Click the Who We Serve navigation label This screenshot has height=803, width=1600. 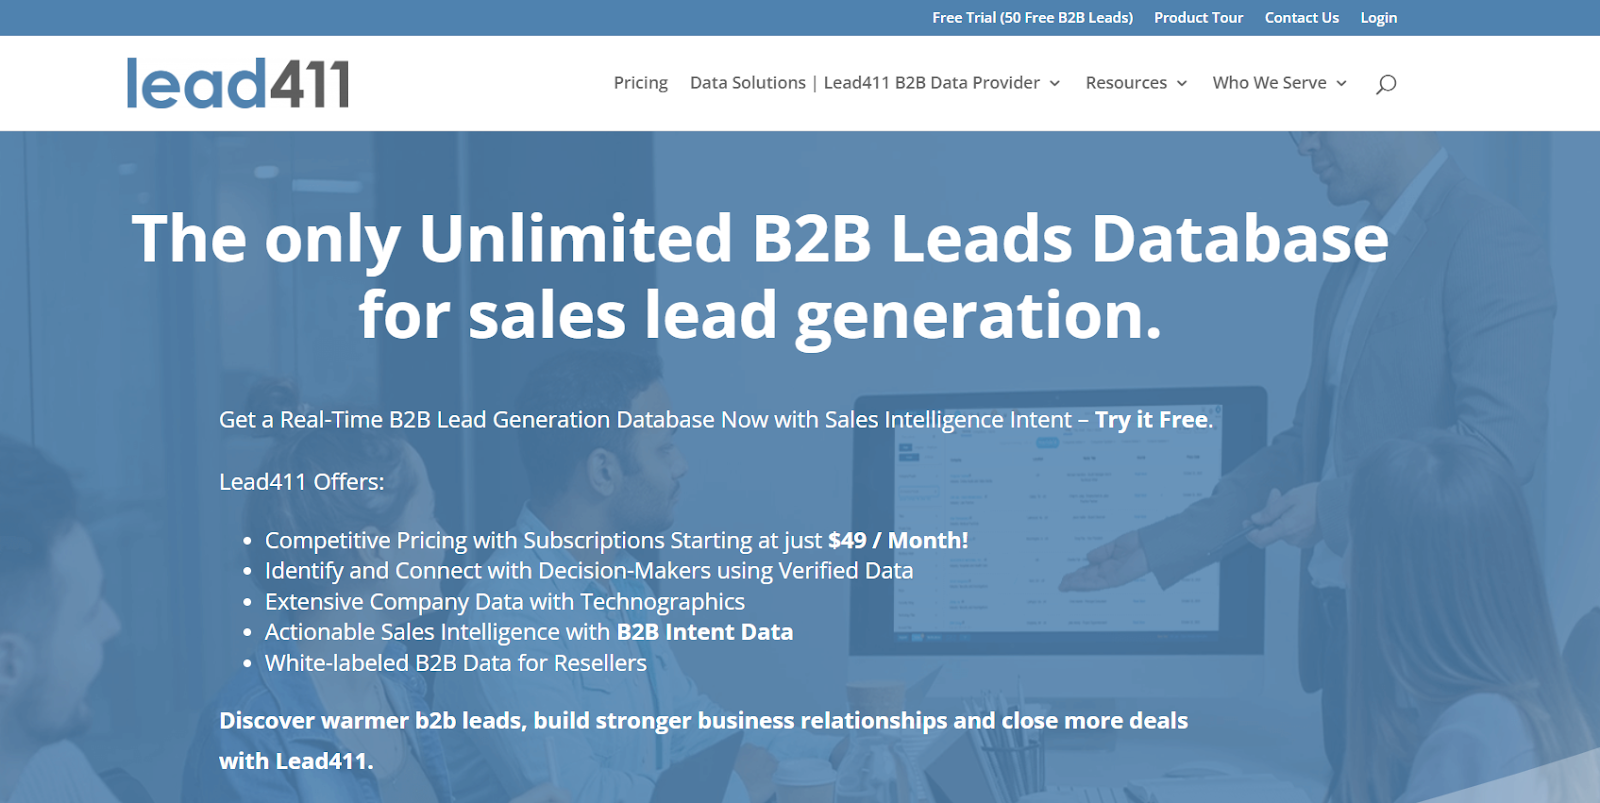coord(1270,83)
